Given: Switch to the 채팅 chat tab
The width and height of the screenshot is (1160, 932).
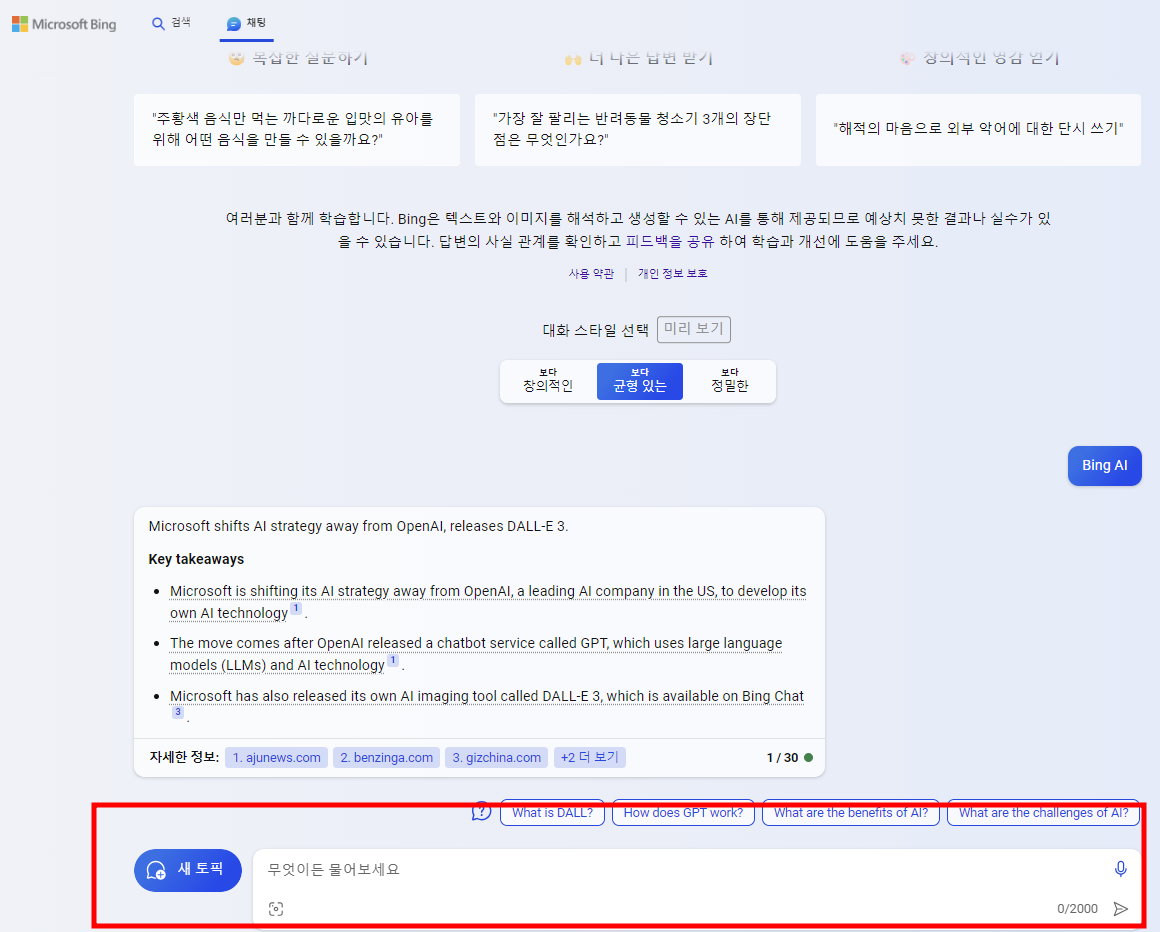Looking at the screenshot, I should [246, 24].
